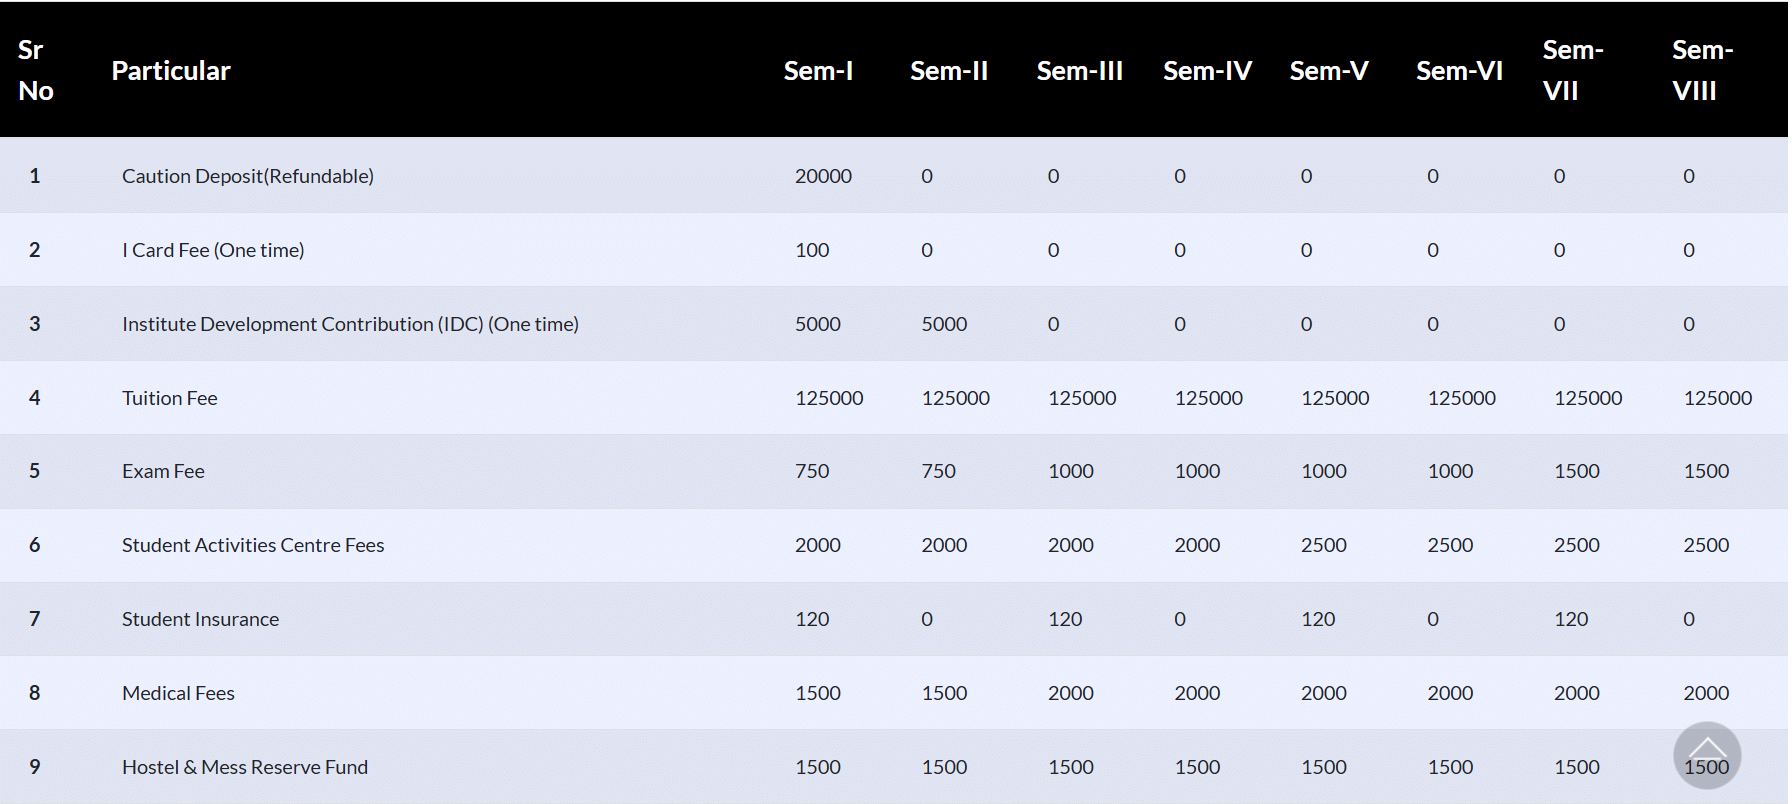Select the Sem-IV column header

pyautogui.click(x=1207, y=71)
